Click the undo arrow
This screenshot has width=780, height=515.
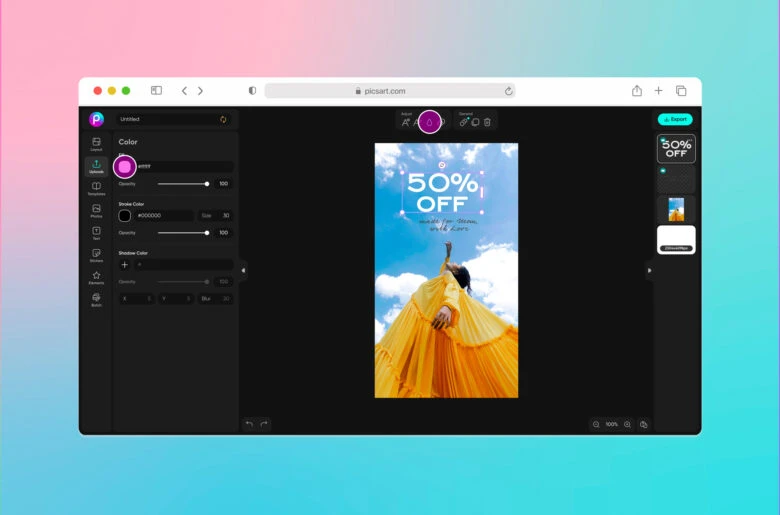point(249,424)
